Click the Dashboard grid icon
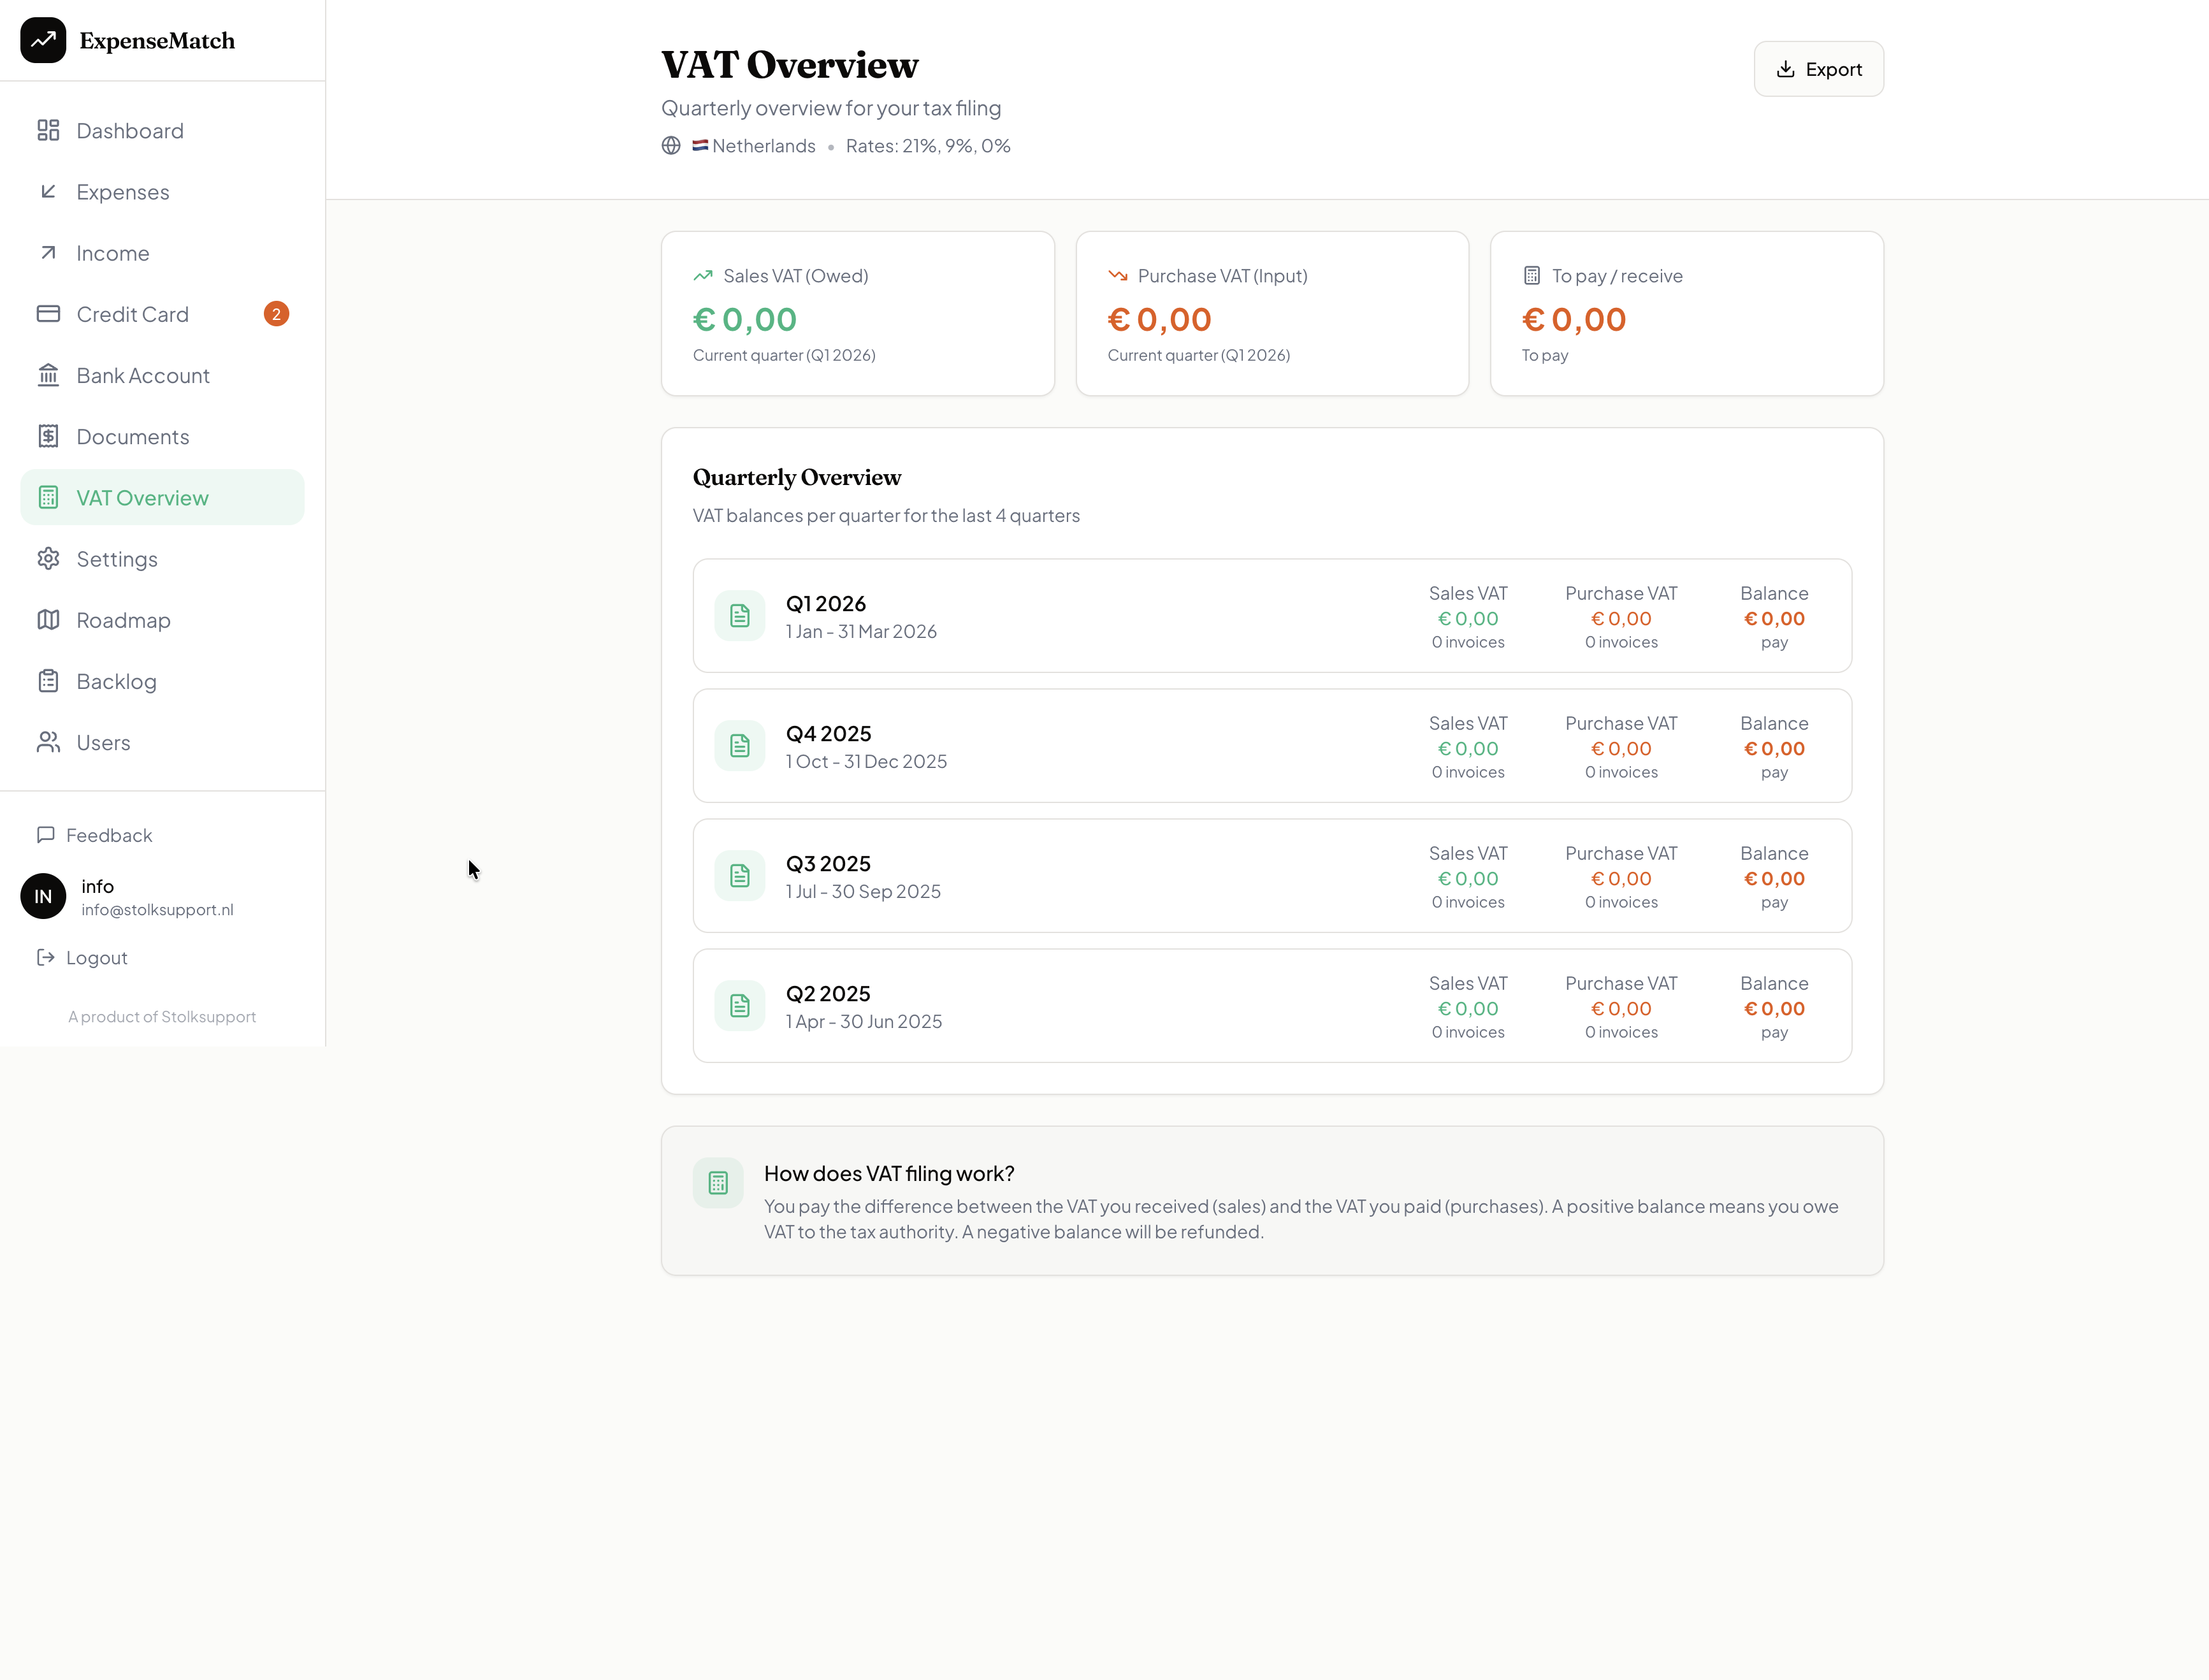The width and height of the screenshot is (2209, 1680). (49, 130)
